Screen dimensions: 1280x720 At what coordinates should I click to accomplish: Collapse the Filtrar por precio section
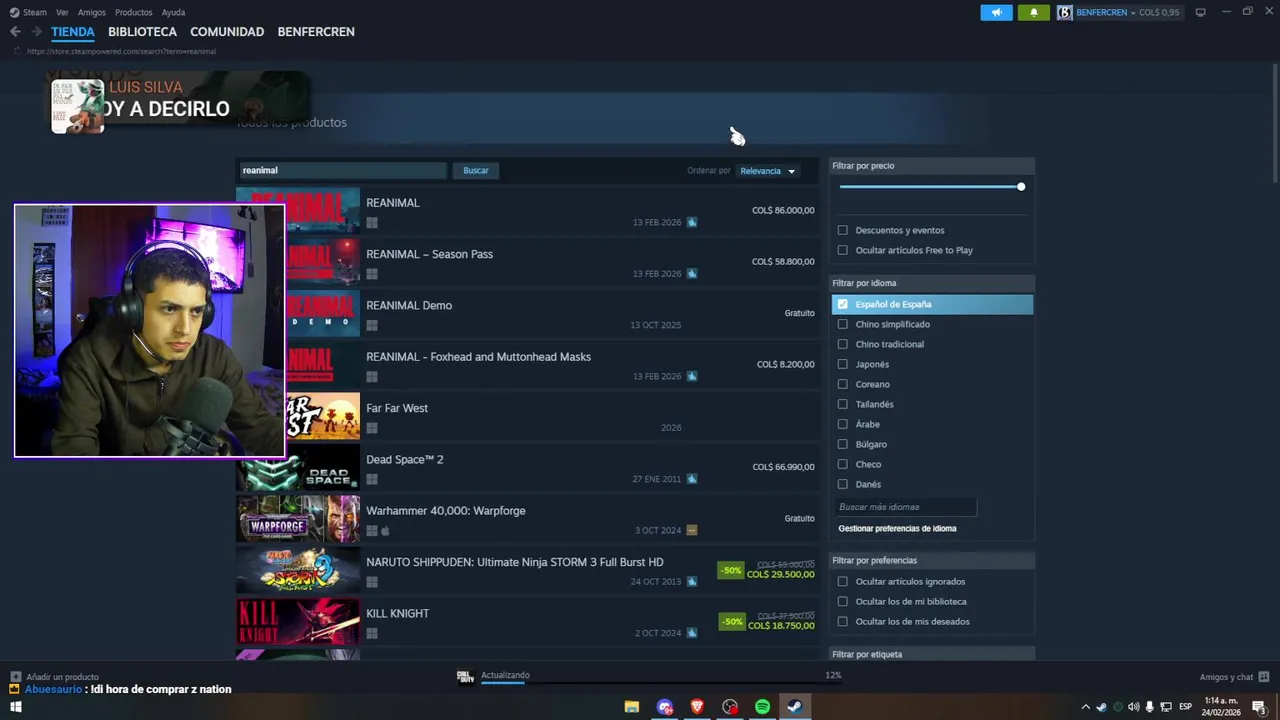931,166
